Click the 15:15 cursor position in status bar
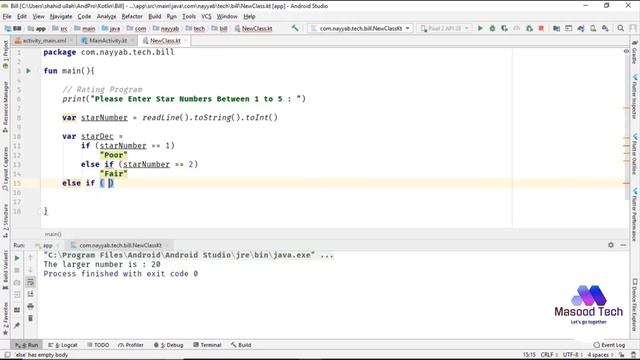The width and height of the screenshot is (640, 360). pos(529,355)
